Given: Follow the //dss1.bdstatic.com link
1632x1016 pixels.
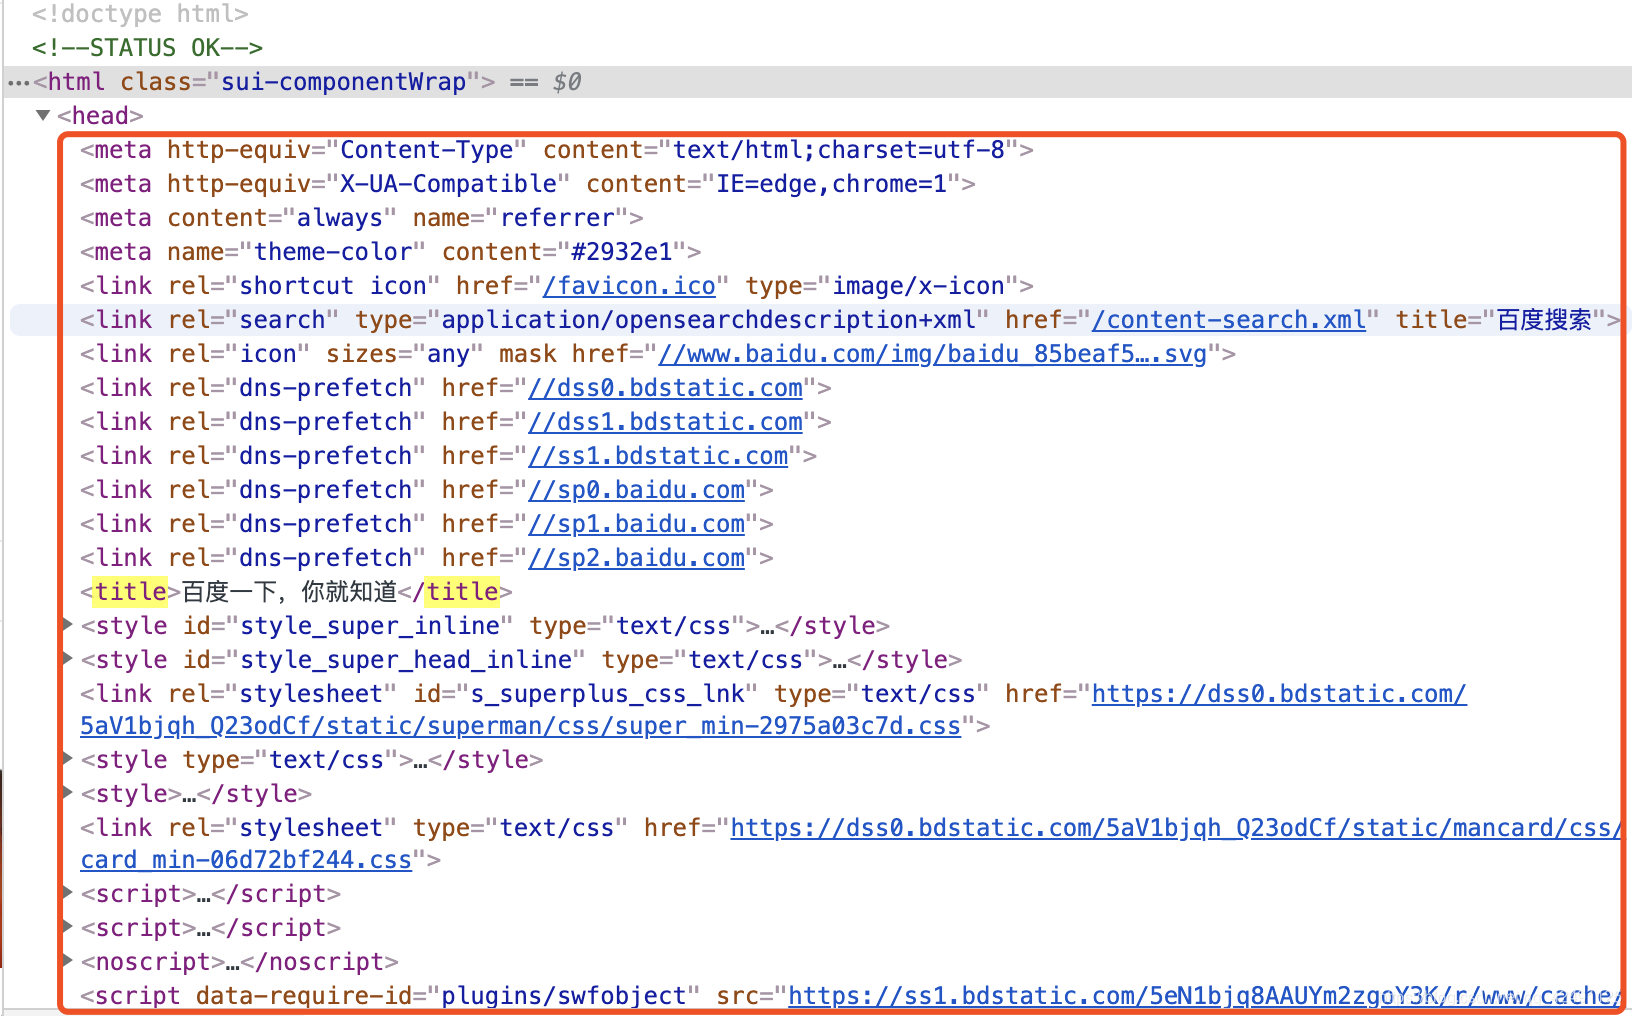Looking at the screenshot, I should 665,422.
